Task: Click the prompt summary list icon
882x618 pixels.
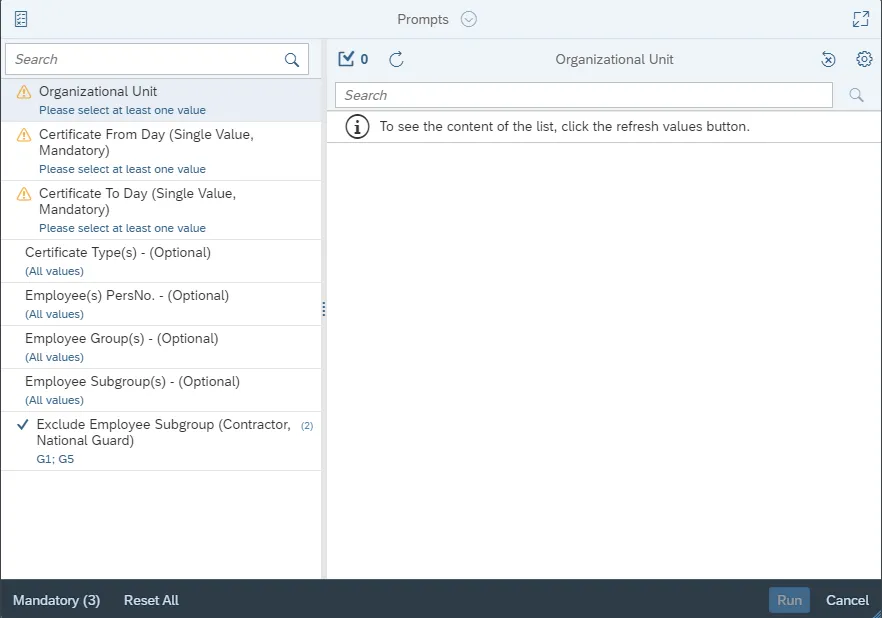Action: click(21, 19)
